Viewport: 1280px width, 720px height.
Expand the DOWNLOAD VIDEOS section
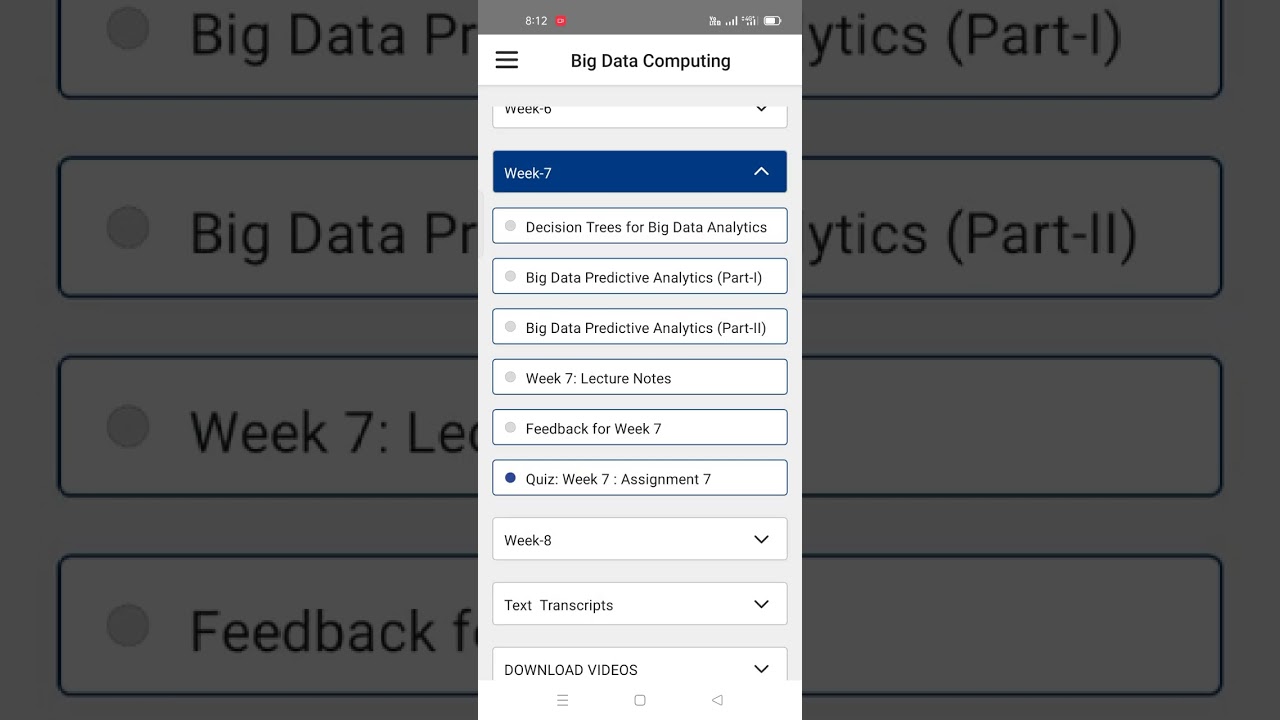click(640, 668)
